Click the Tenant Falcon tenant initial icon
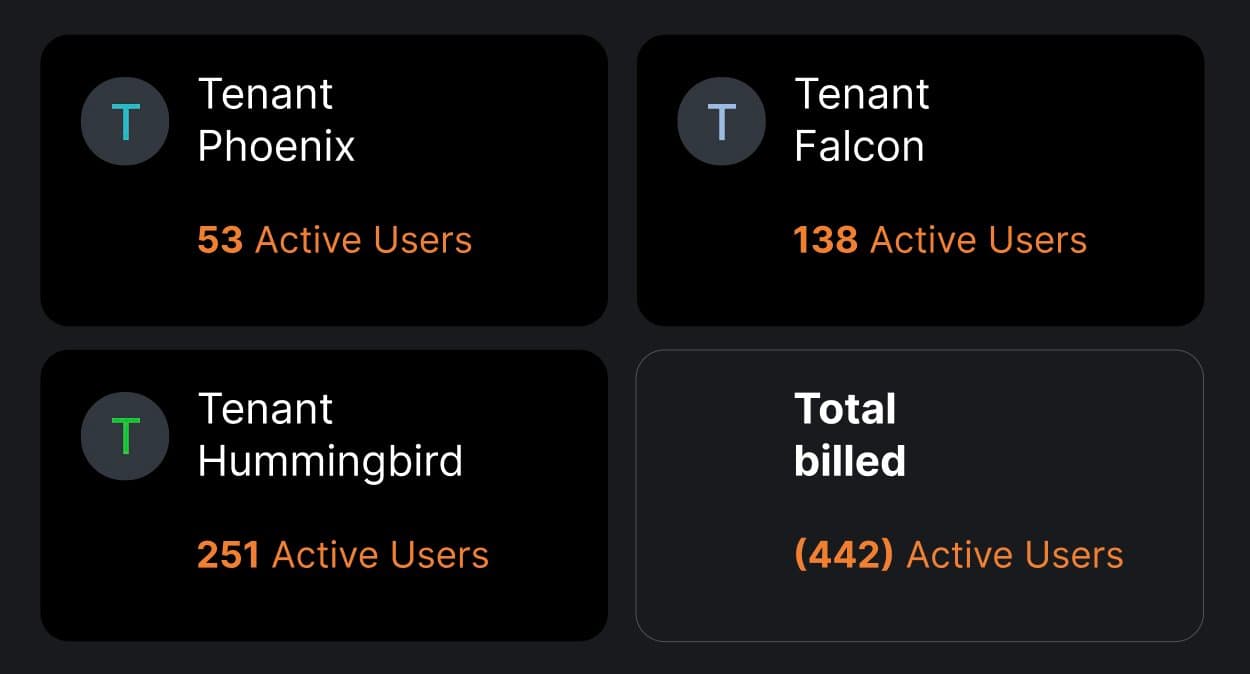Image resolution: width=1250 pixels, height=674 pixels. tap(721, 120)
